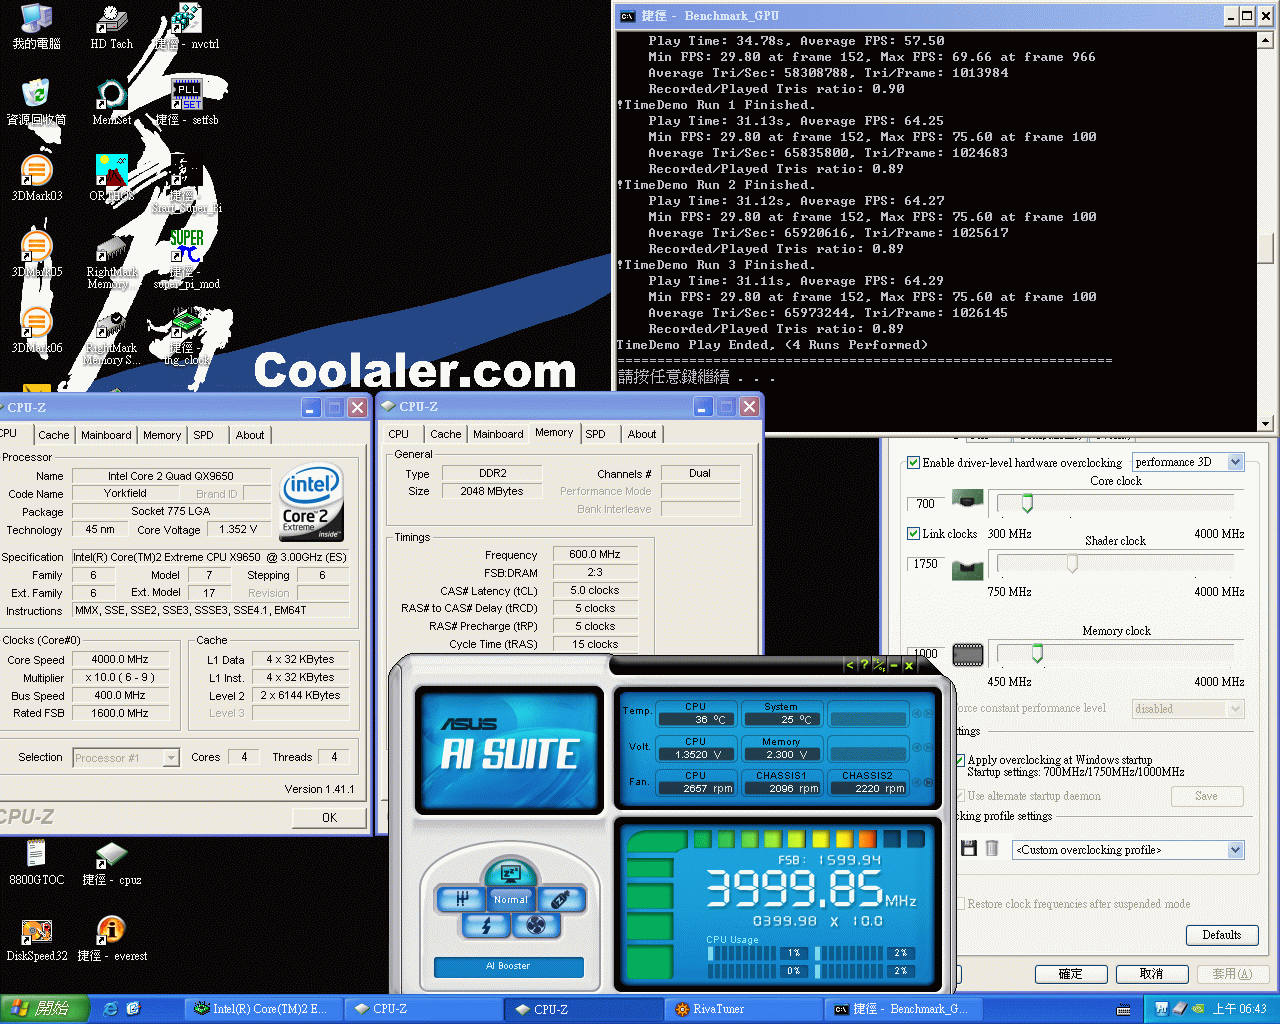Click the Core Speed value 4000.0 MHz

pyautogui.click(x=121, y=660)
